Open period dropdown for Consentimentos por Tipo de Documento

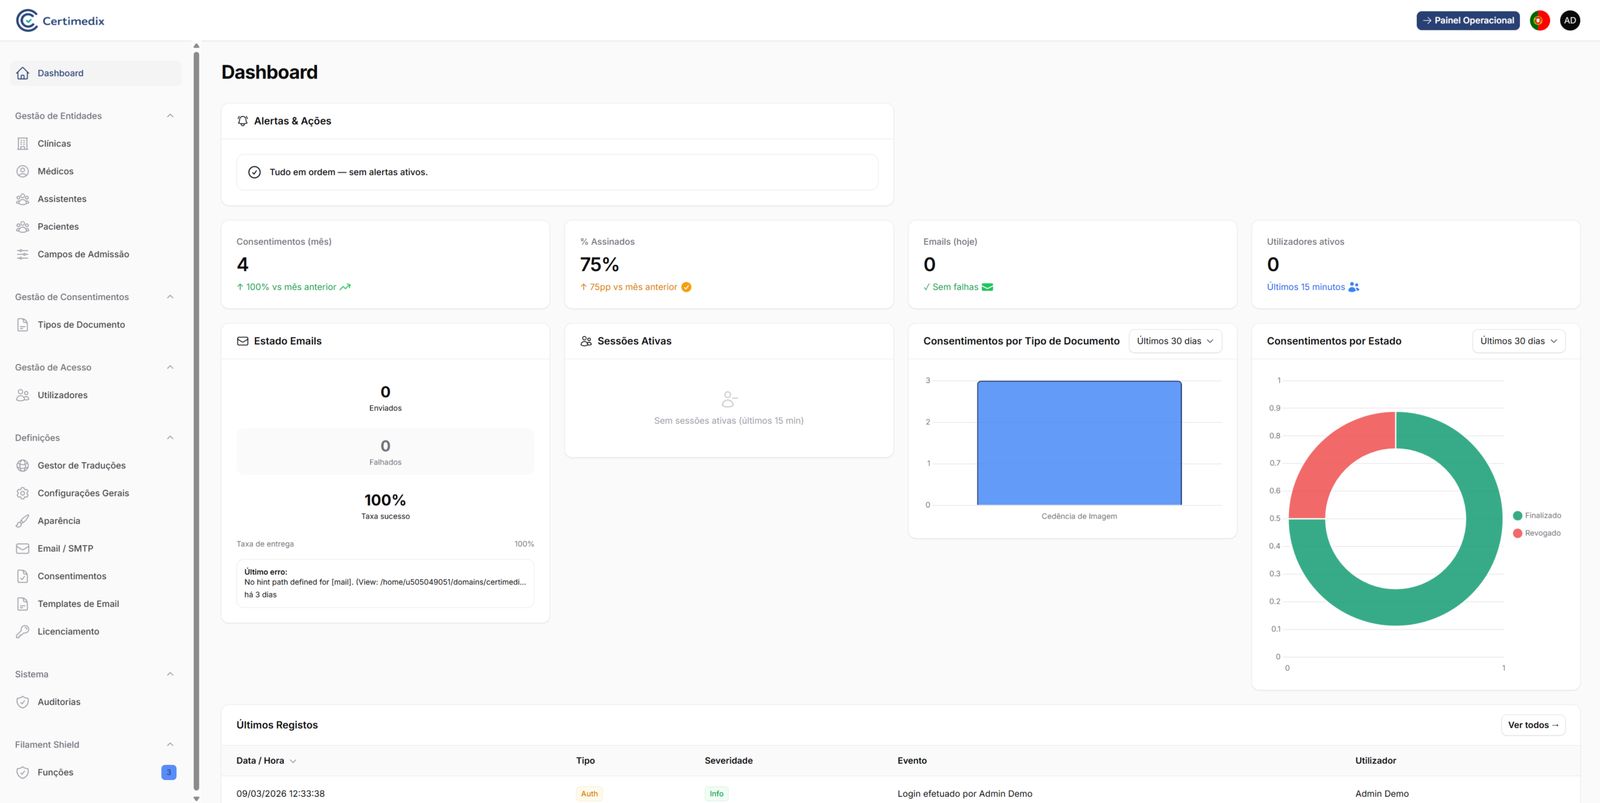point(1174,341)
